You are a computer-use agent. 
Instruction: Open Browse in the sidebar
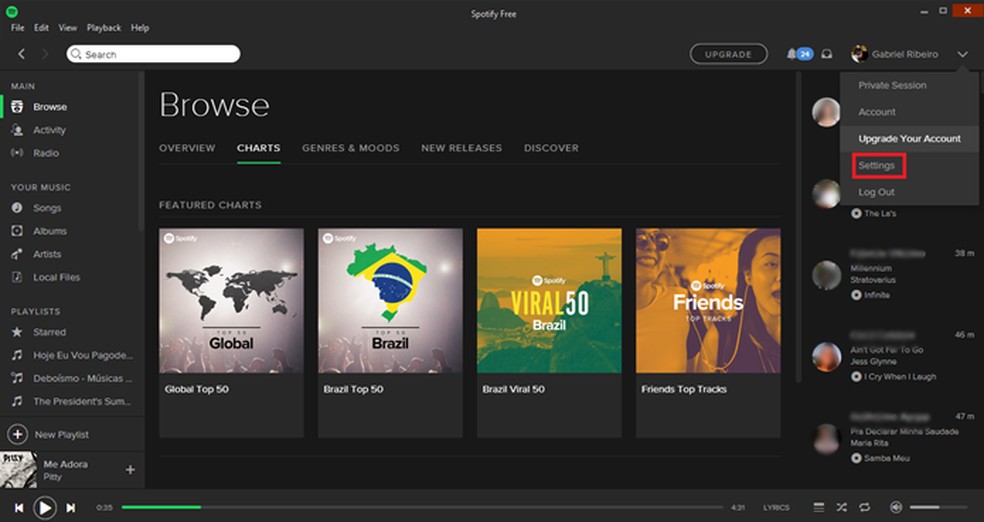point(50,107)
